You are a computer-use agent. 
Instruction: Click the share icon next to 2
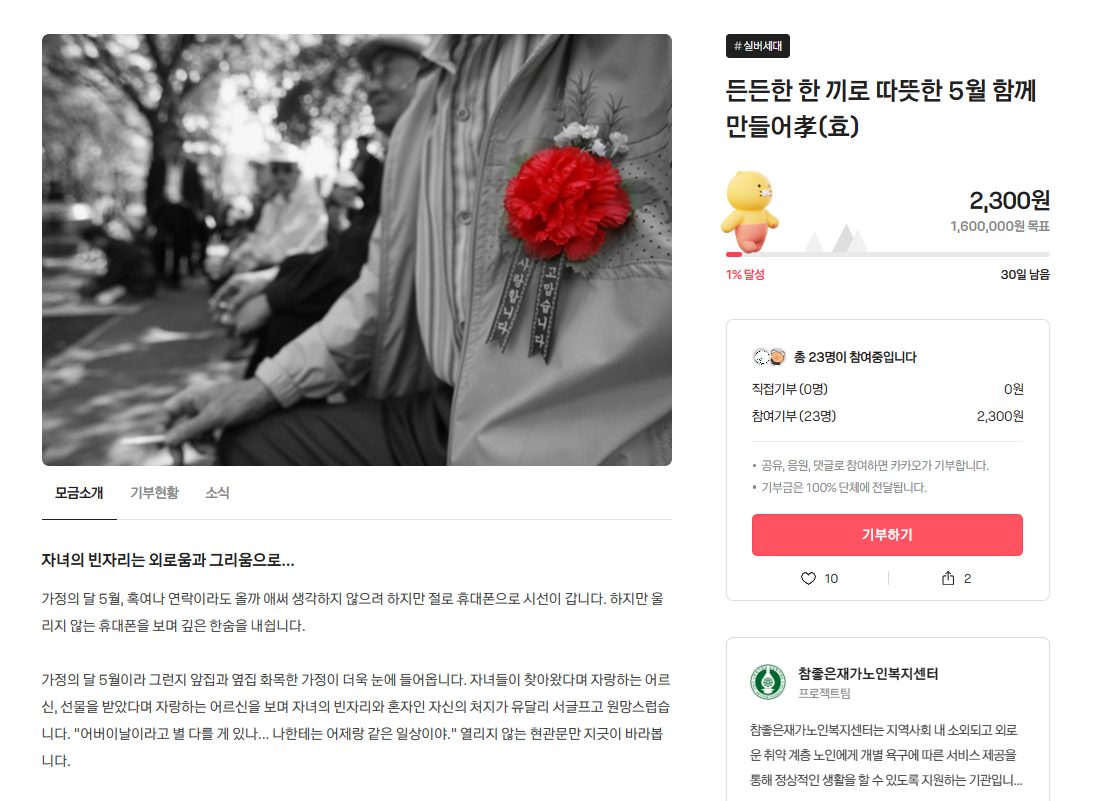click(947, 578)
